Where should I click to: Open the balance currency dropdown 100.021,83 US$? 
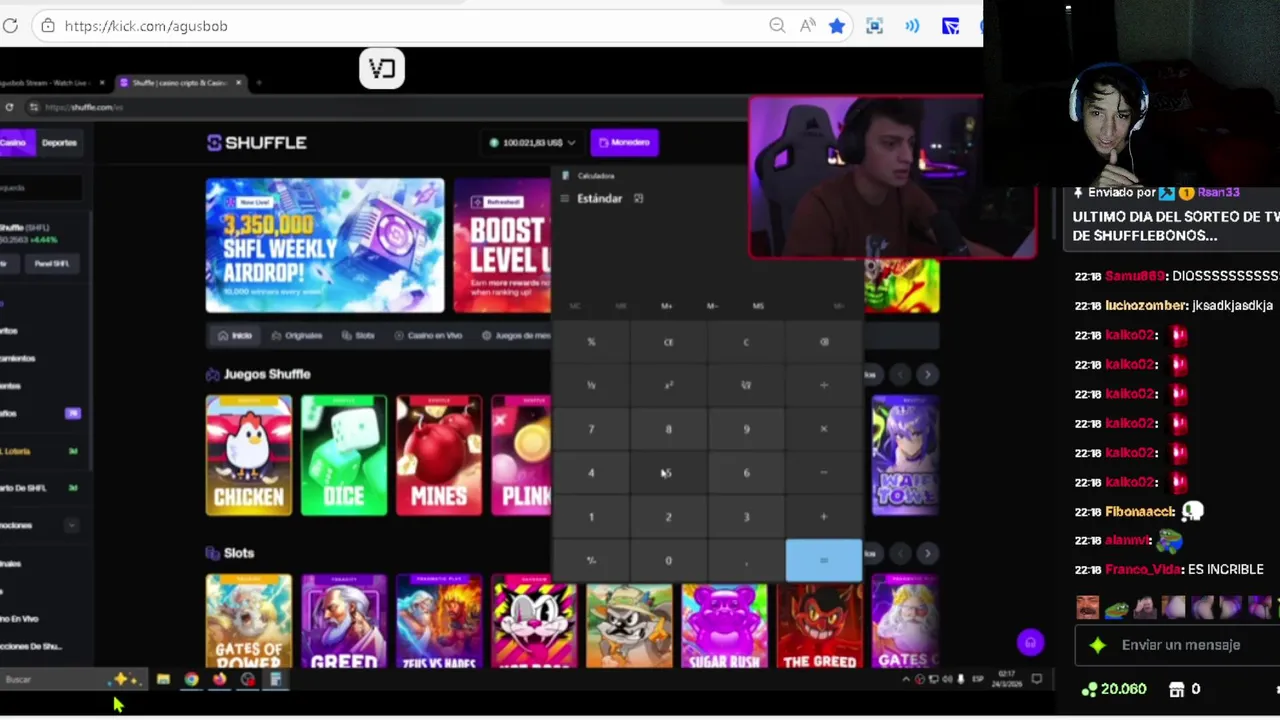pos(533,143)
